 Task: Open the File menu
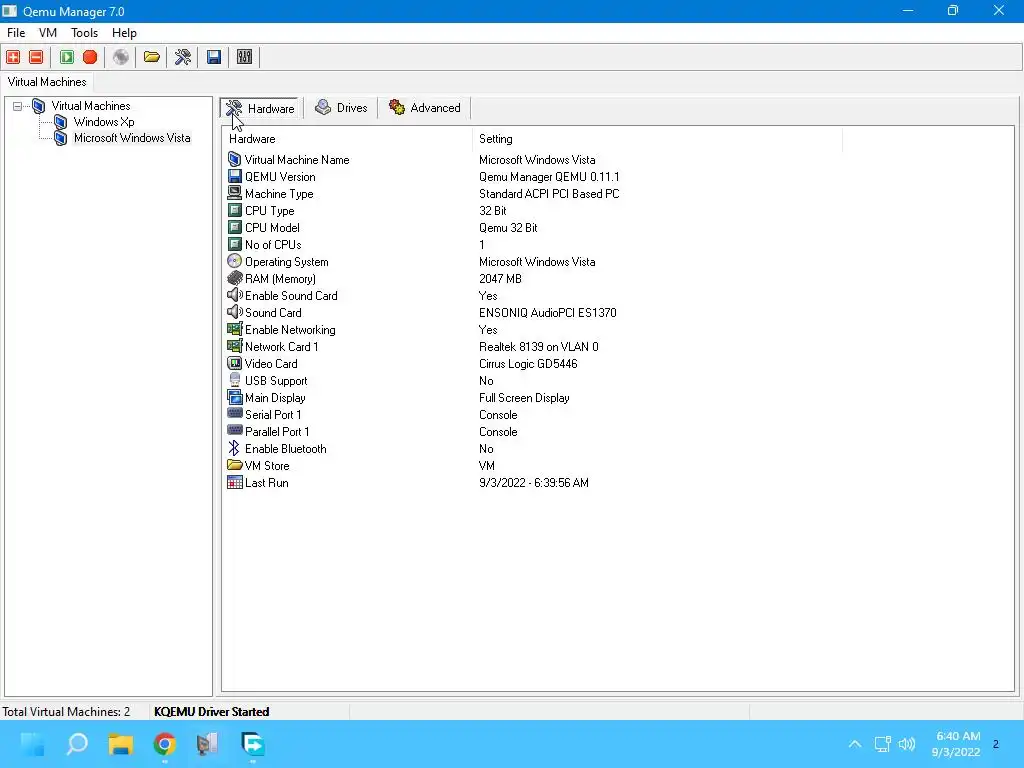click(x=16, y=33)
